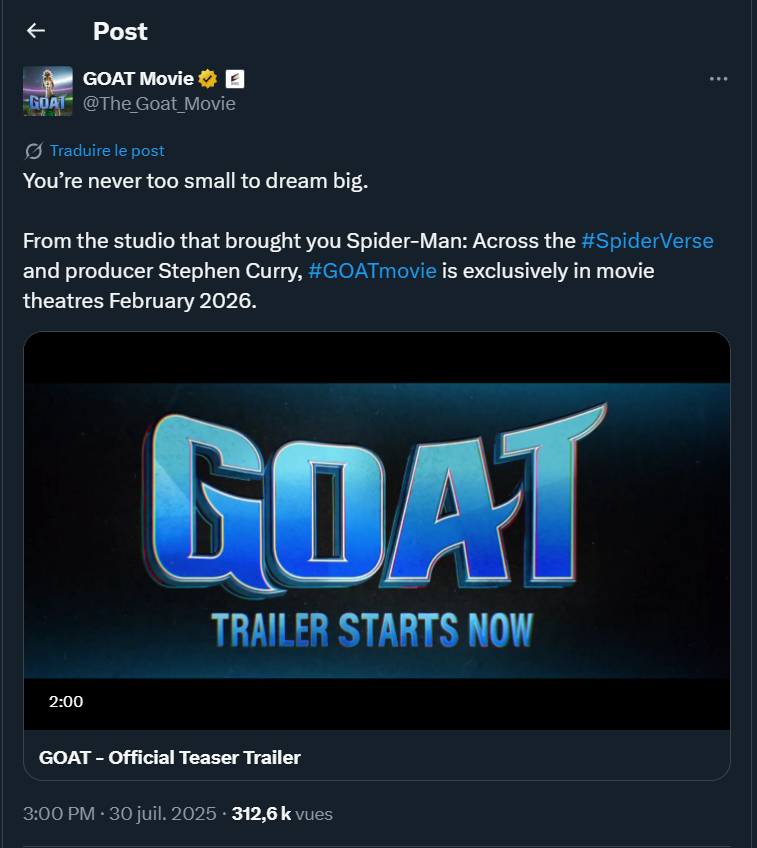Click the Traduire le post link
This screenshot has height=848, width=757.
tap(107, 151)
